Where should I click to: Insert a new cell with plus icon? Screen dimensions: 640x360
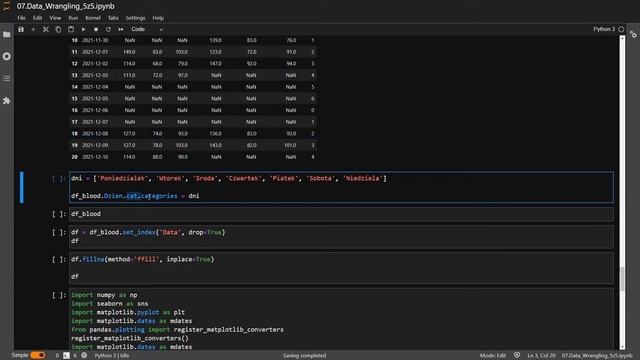33,29
